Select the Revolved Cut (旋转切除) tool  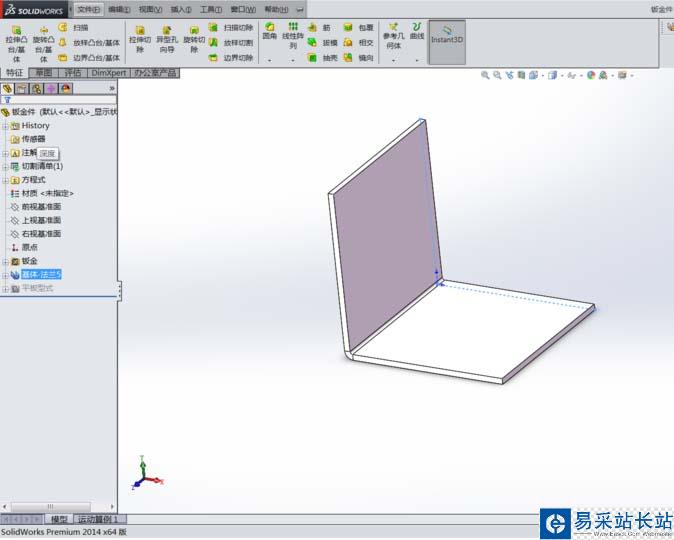tap(194, 39)
